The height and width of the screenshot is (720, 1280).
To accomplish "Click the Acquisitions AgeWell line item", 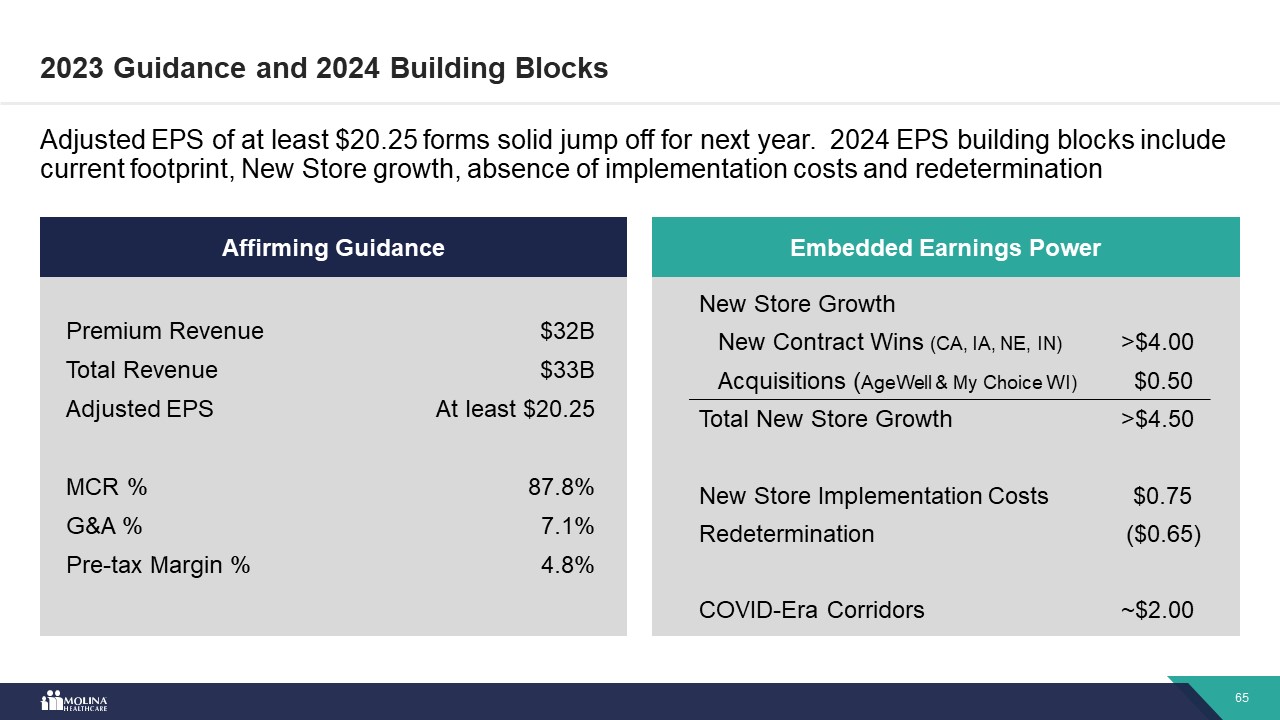I will [x=897, y=382].
